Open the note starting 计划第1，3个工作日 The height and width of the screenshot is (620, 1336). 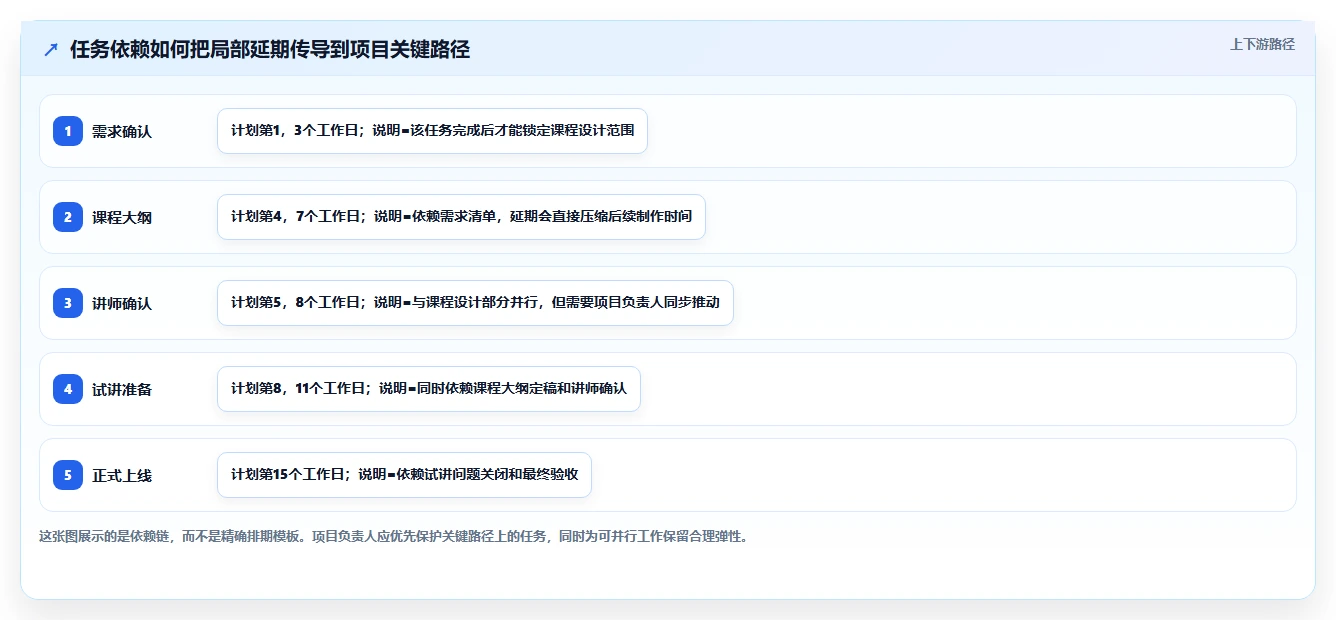(432, 131)
